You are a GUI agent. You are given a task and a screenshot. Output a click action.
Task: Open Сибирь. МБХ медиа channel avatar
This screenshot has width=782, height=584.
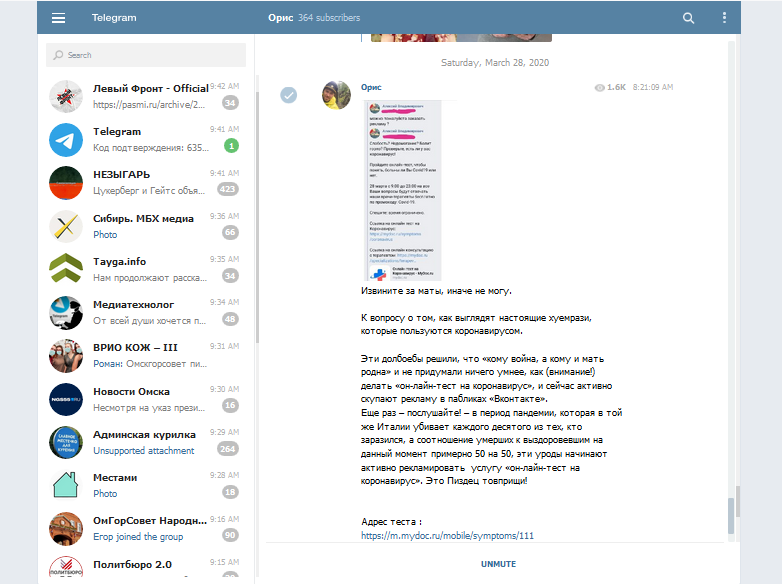click(x=66, y=226)
